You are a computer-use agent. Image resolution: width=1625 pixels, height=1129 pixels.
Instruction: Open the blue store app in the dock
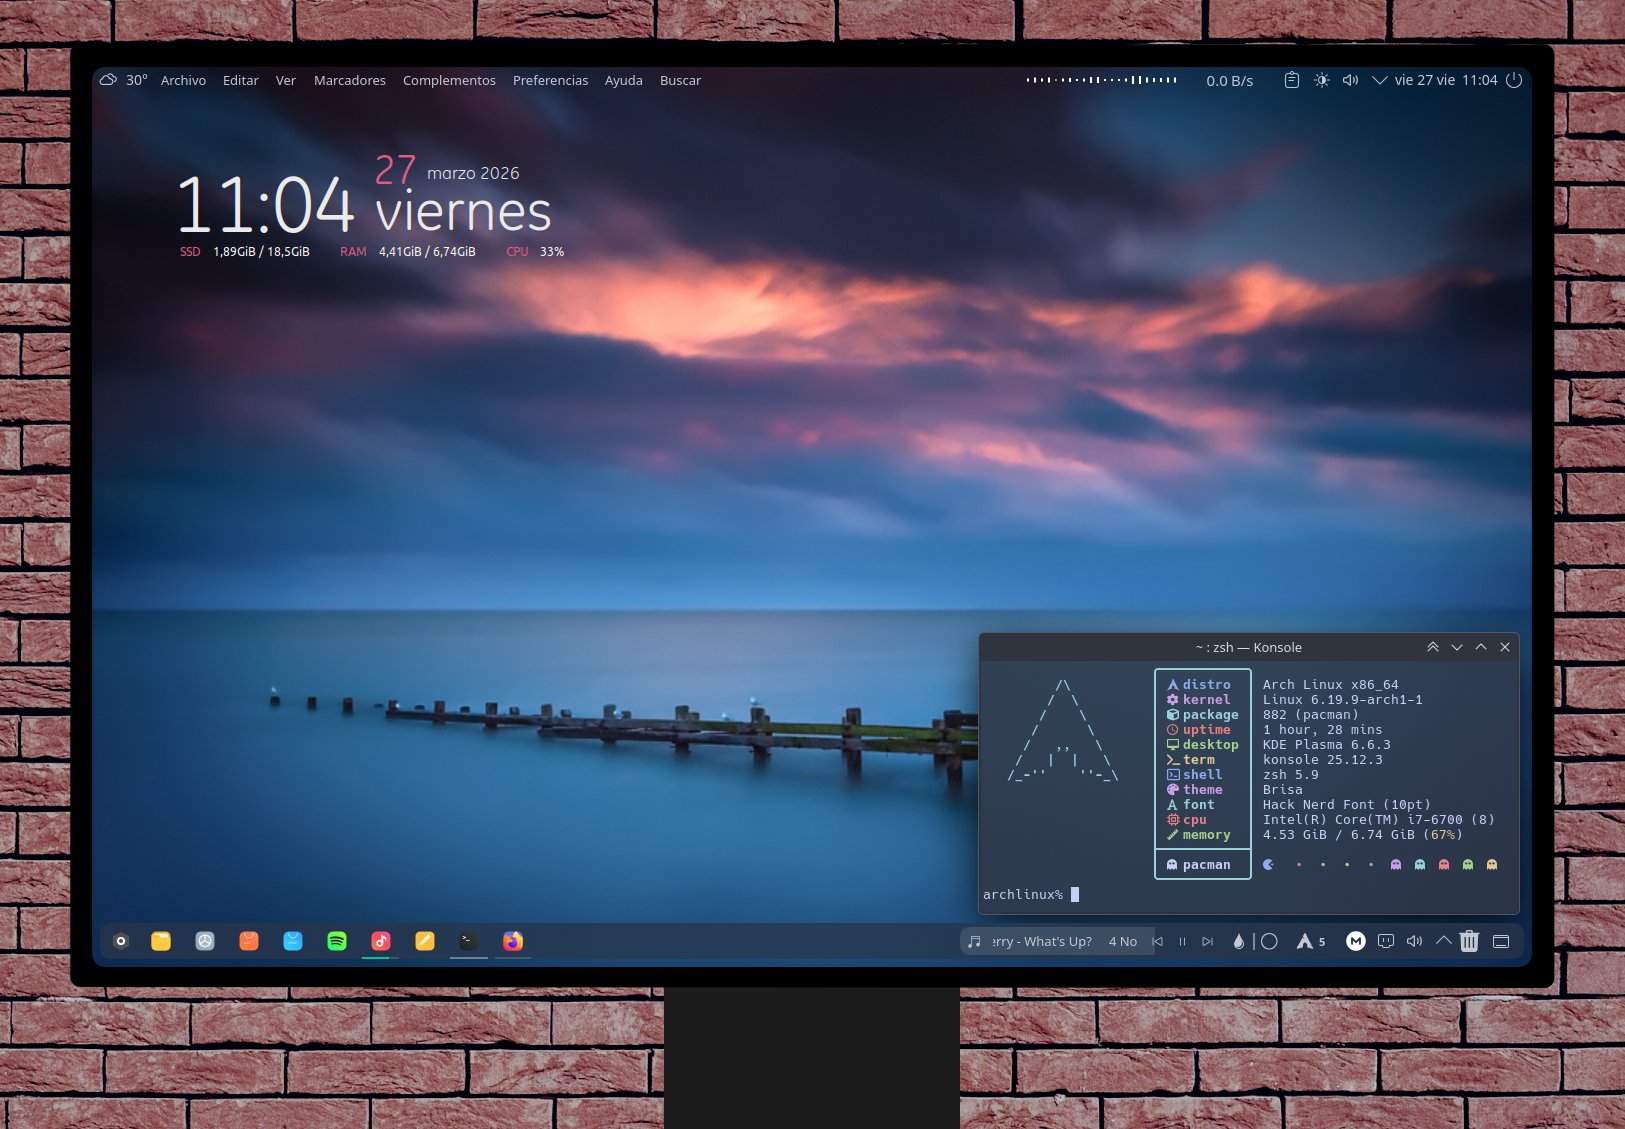click(x=293, y=941)
